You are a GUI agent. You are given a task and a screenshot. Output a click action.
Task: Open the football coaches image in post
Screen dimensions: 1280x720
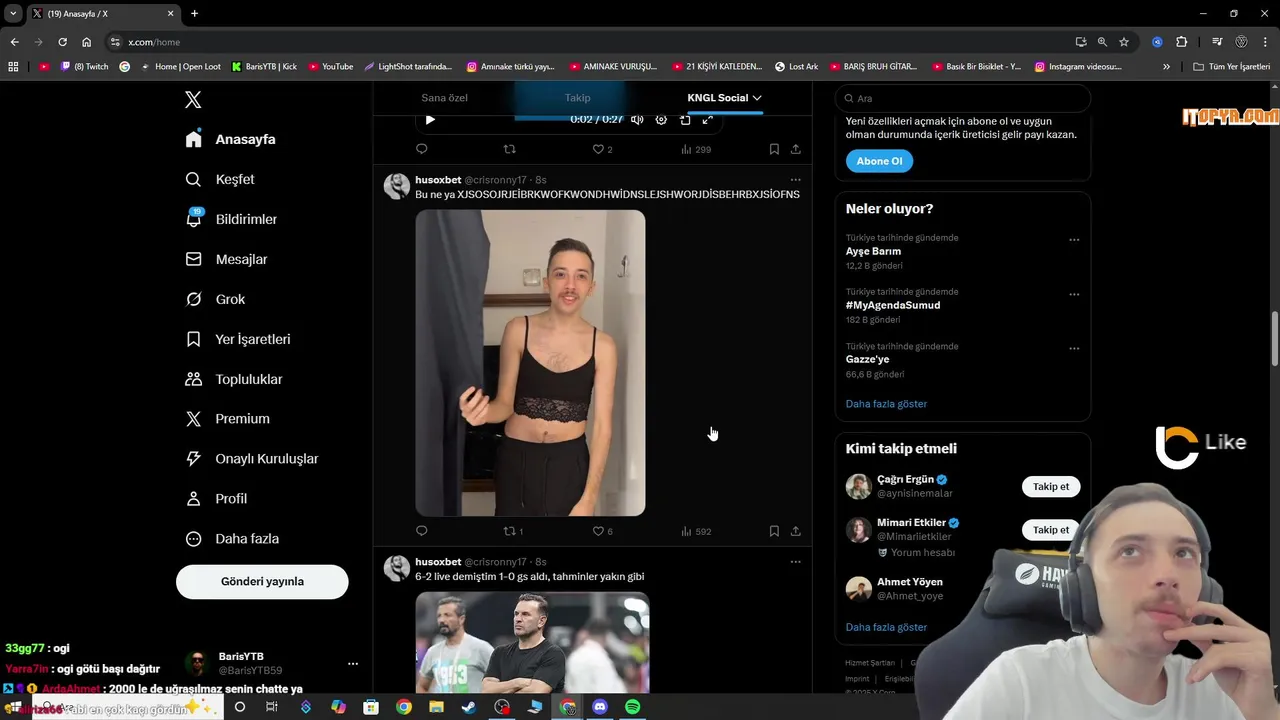click(x=532, y=642)
